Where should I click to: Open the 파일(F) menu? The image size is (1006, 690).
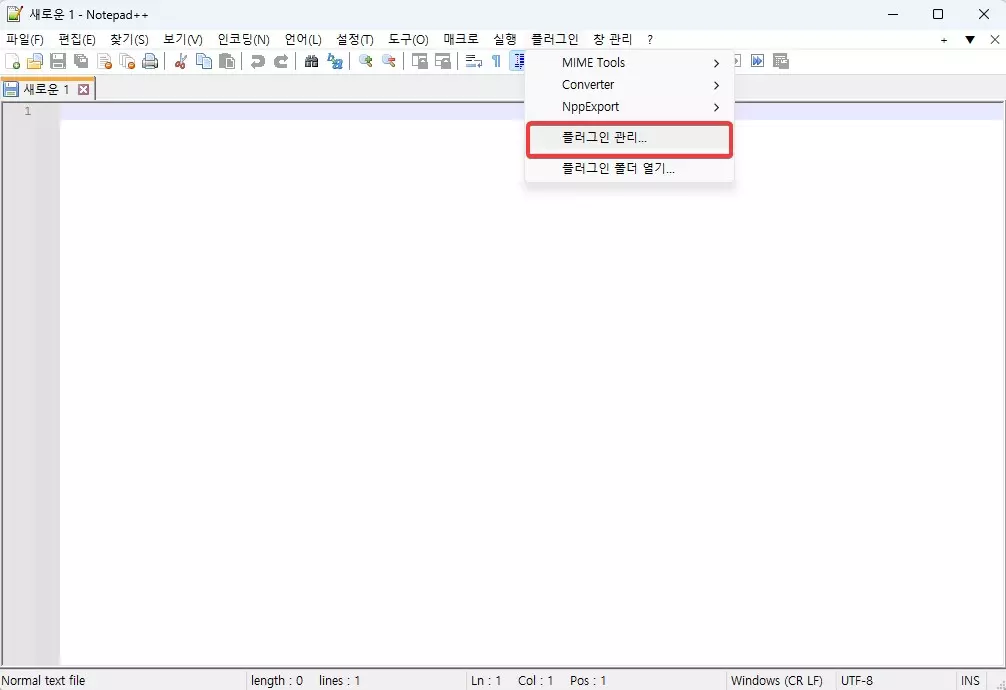(x=25, y=40)
